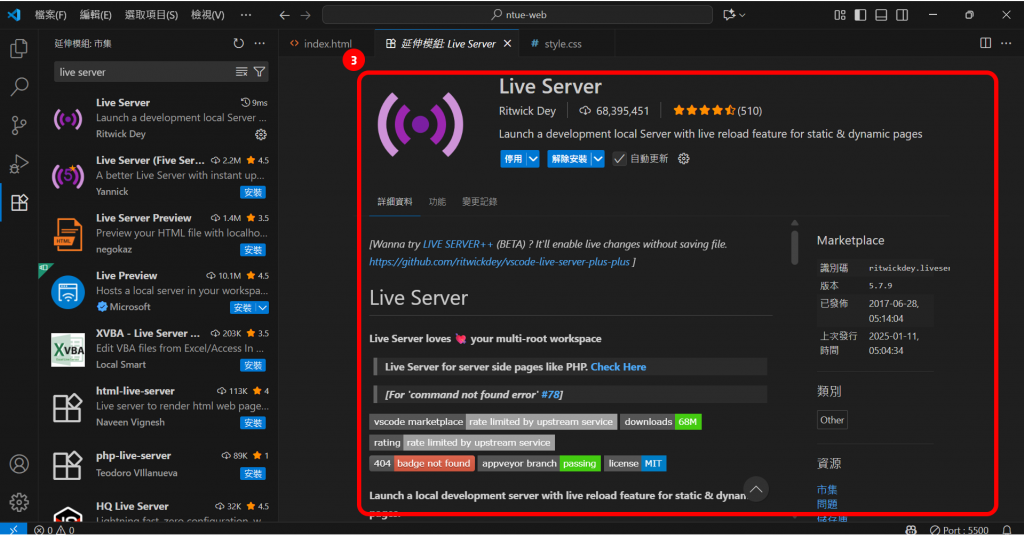Open the #78 issue link
Viewport: 1024px width, 536px height.
coord(551,394)
